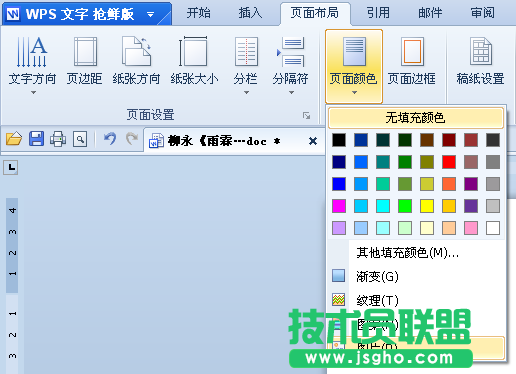This screenshot has height=374, width=516.
Task: Redo with the grey arrow icon
Action: [132, 138]
